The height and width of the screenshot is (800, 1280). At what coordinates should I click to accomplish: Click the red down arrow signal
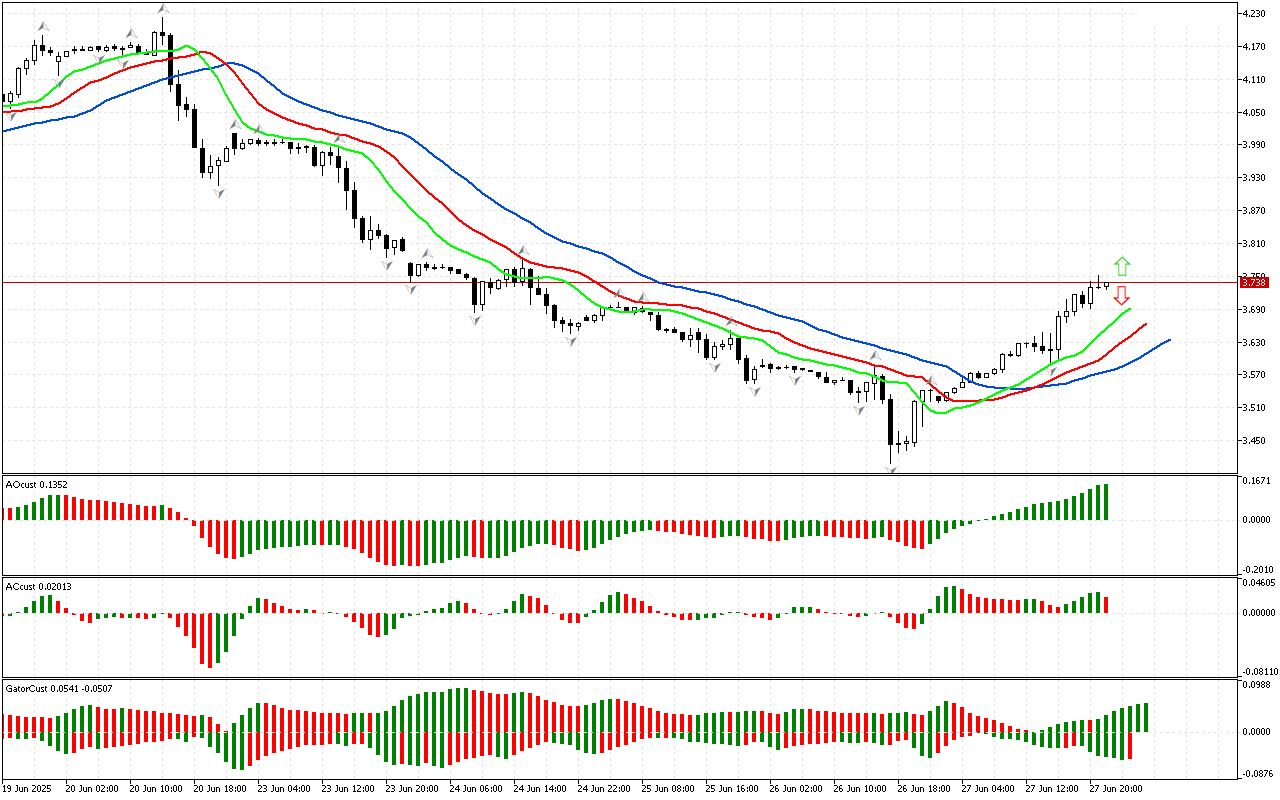(1122, 295)
